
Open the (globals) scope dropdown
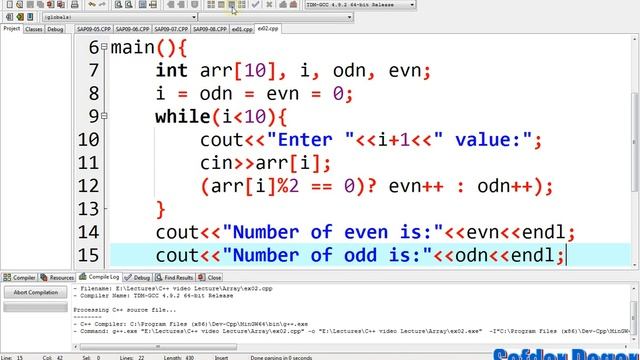pos(120,17)
